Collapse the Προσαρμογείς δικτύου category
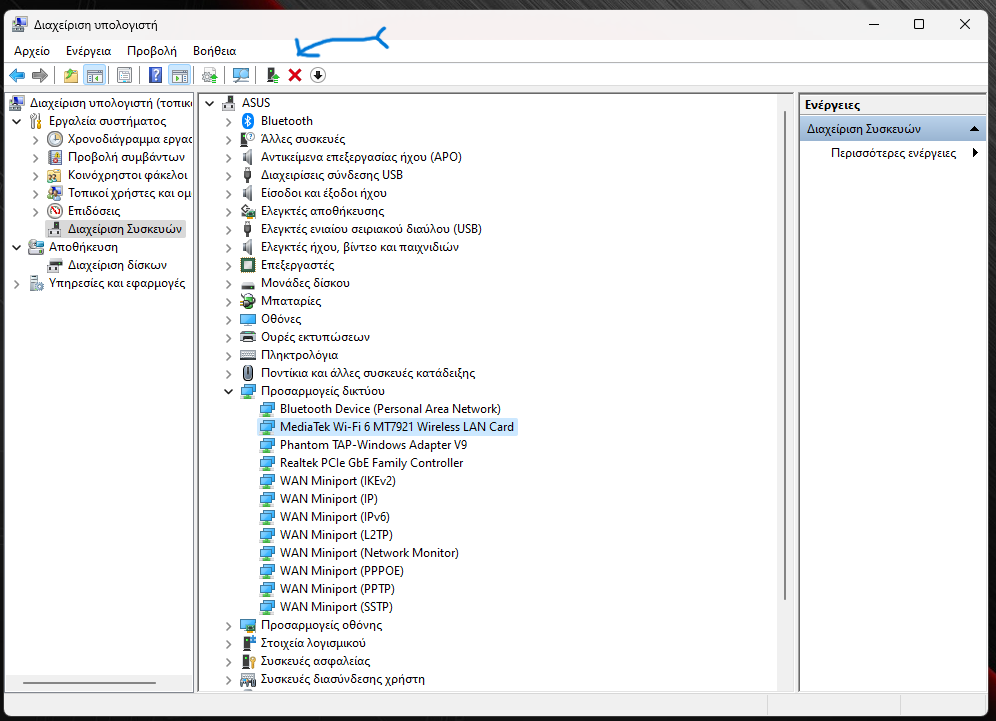Viewport: 996px width, 721px height. click(x=229, y=391)
